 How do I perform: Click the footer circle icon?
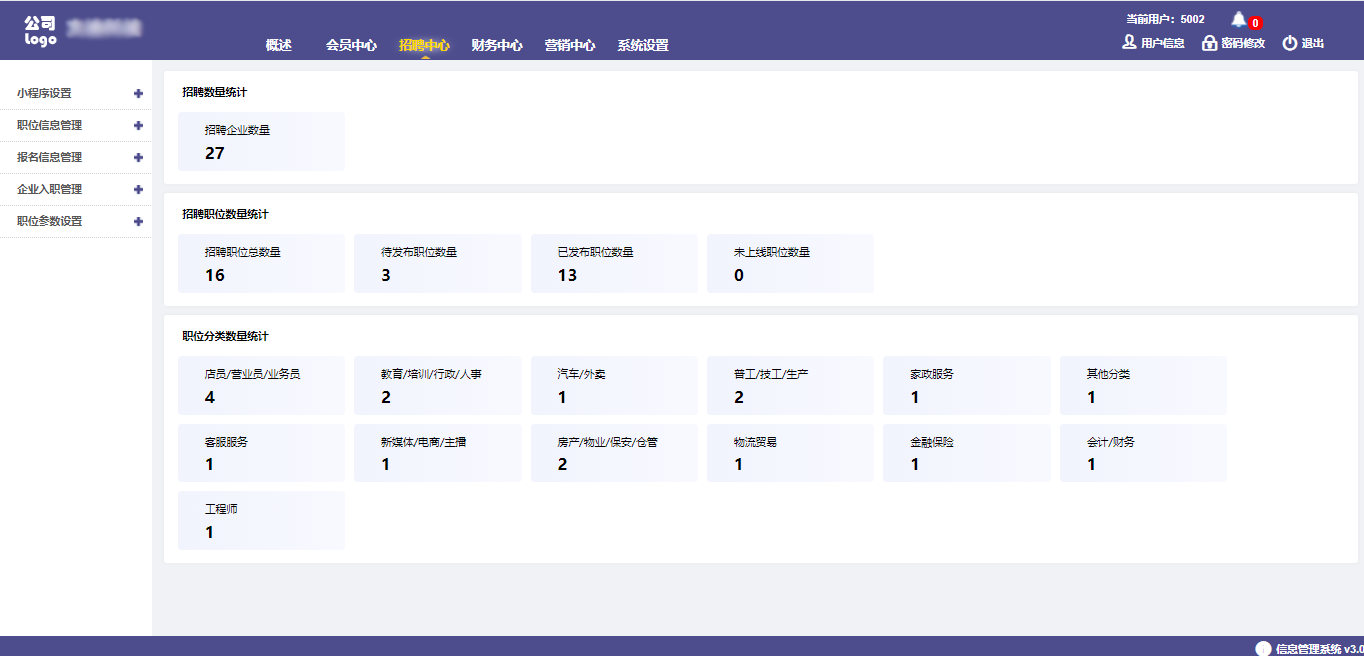click(x=1264, y=648)
